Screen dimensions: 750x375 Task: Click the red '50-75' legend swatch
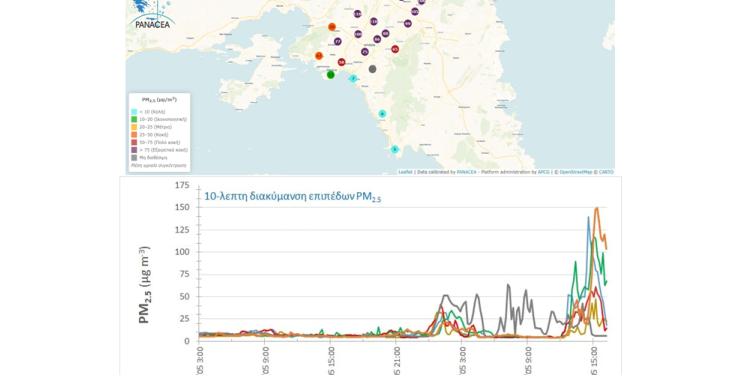click(134, 142)
